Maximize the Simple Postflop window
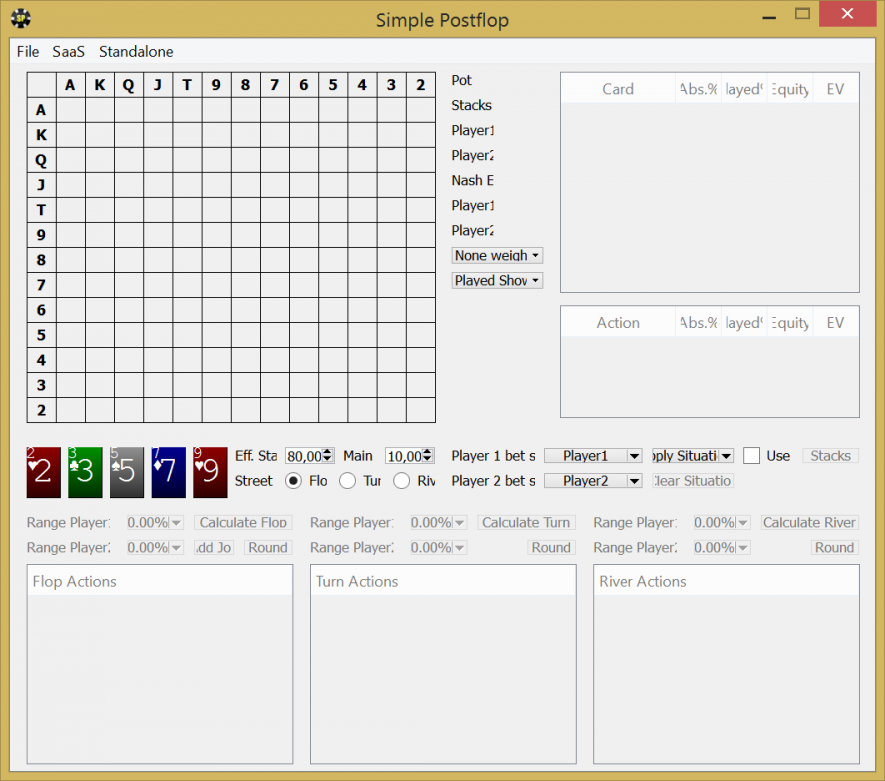Screen dimensions: 885x781 pyautogui.click(x=802, y=14)
